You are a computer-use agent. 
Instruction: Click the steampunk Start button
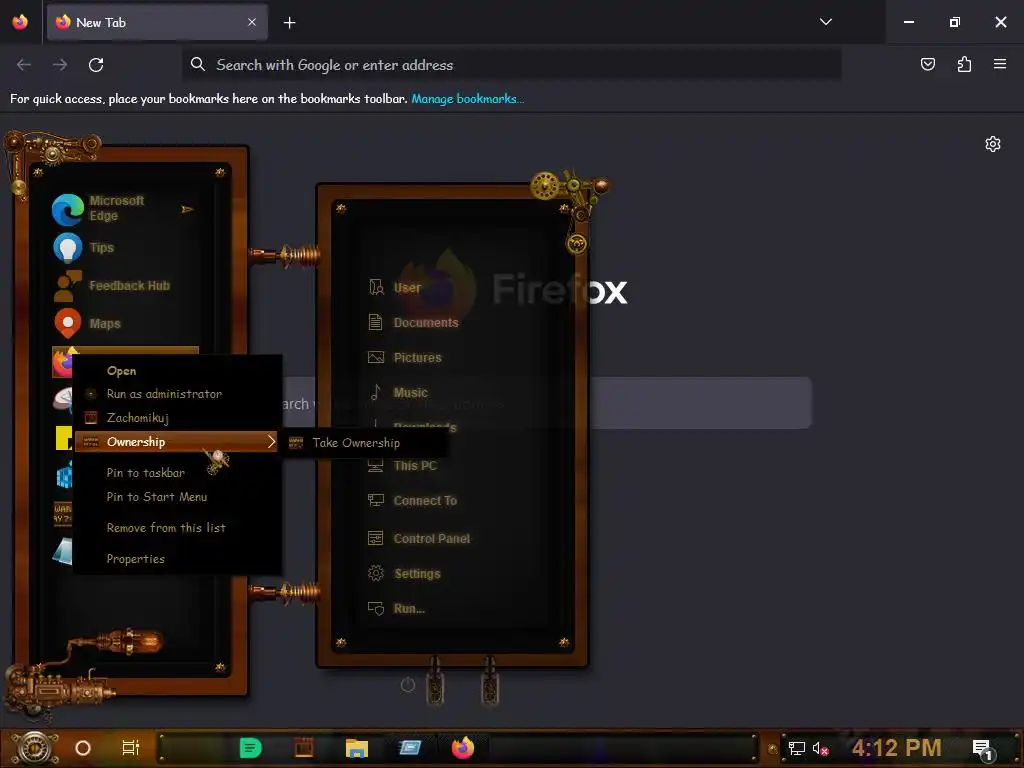pyautogui.click(x=35, y=748)
